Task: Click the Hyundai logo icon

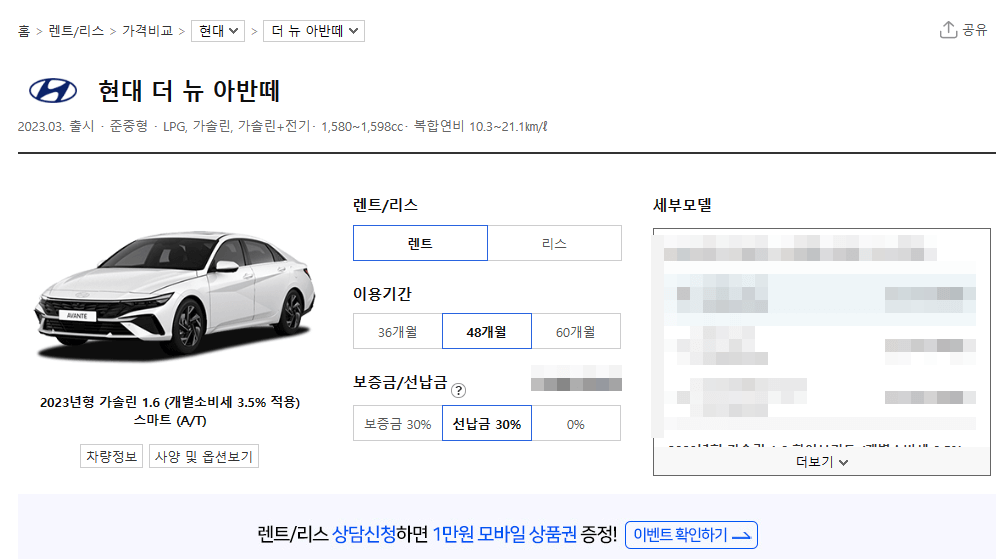Action: click(x=53, y=91)
